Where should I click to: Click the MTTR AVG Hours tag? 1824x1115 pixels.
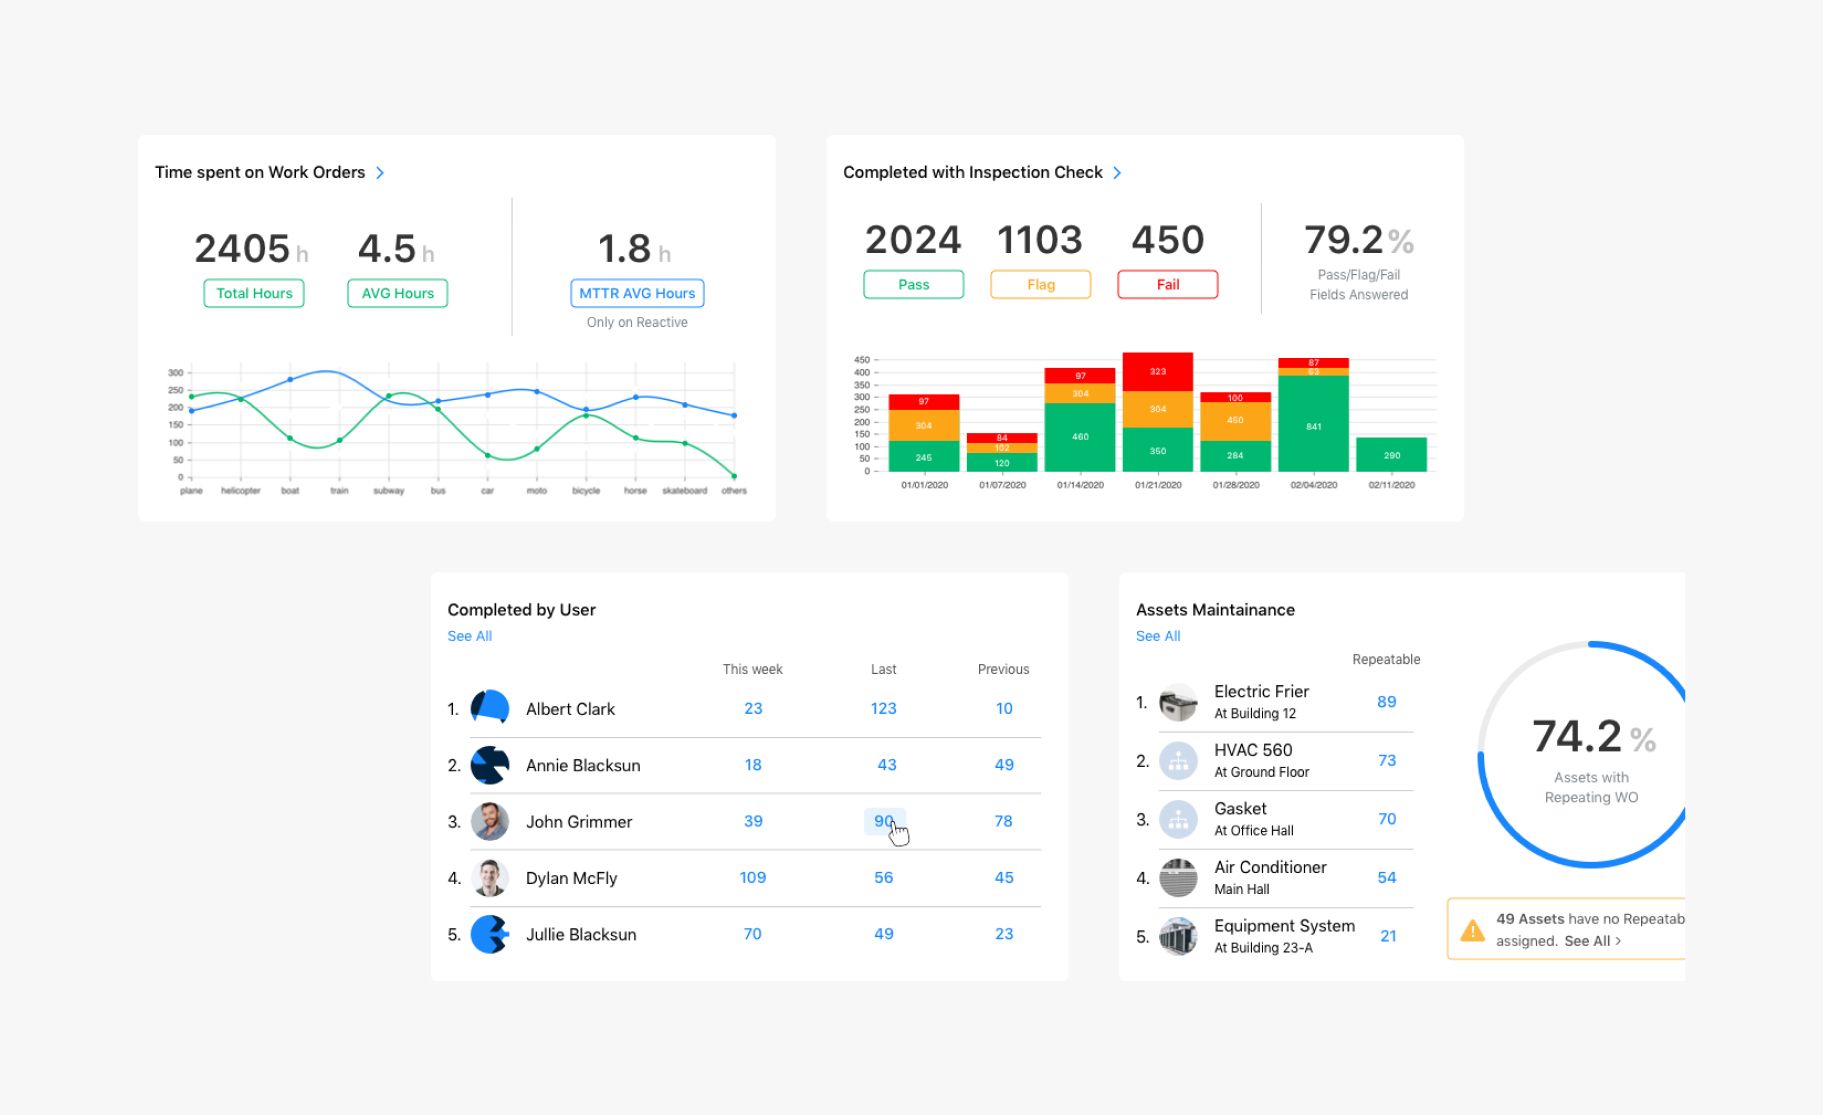(x=637, y=293)
